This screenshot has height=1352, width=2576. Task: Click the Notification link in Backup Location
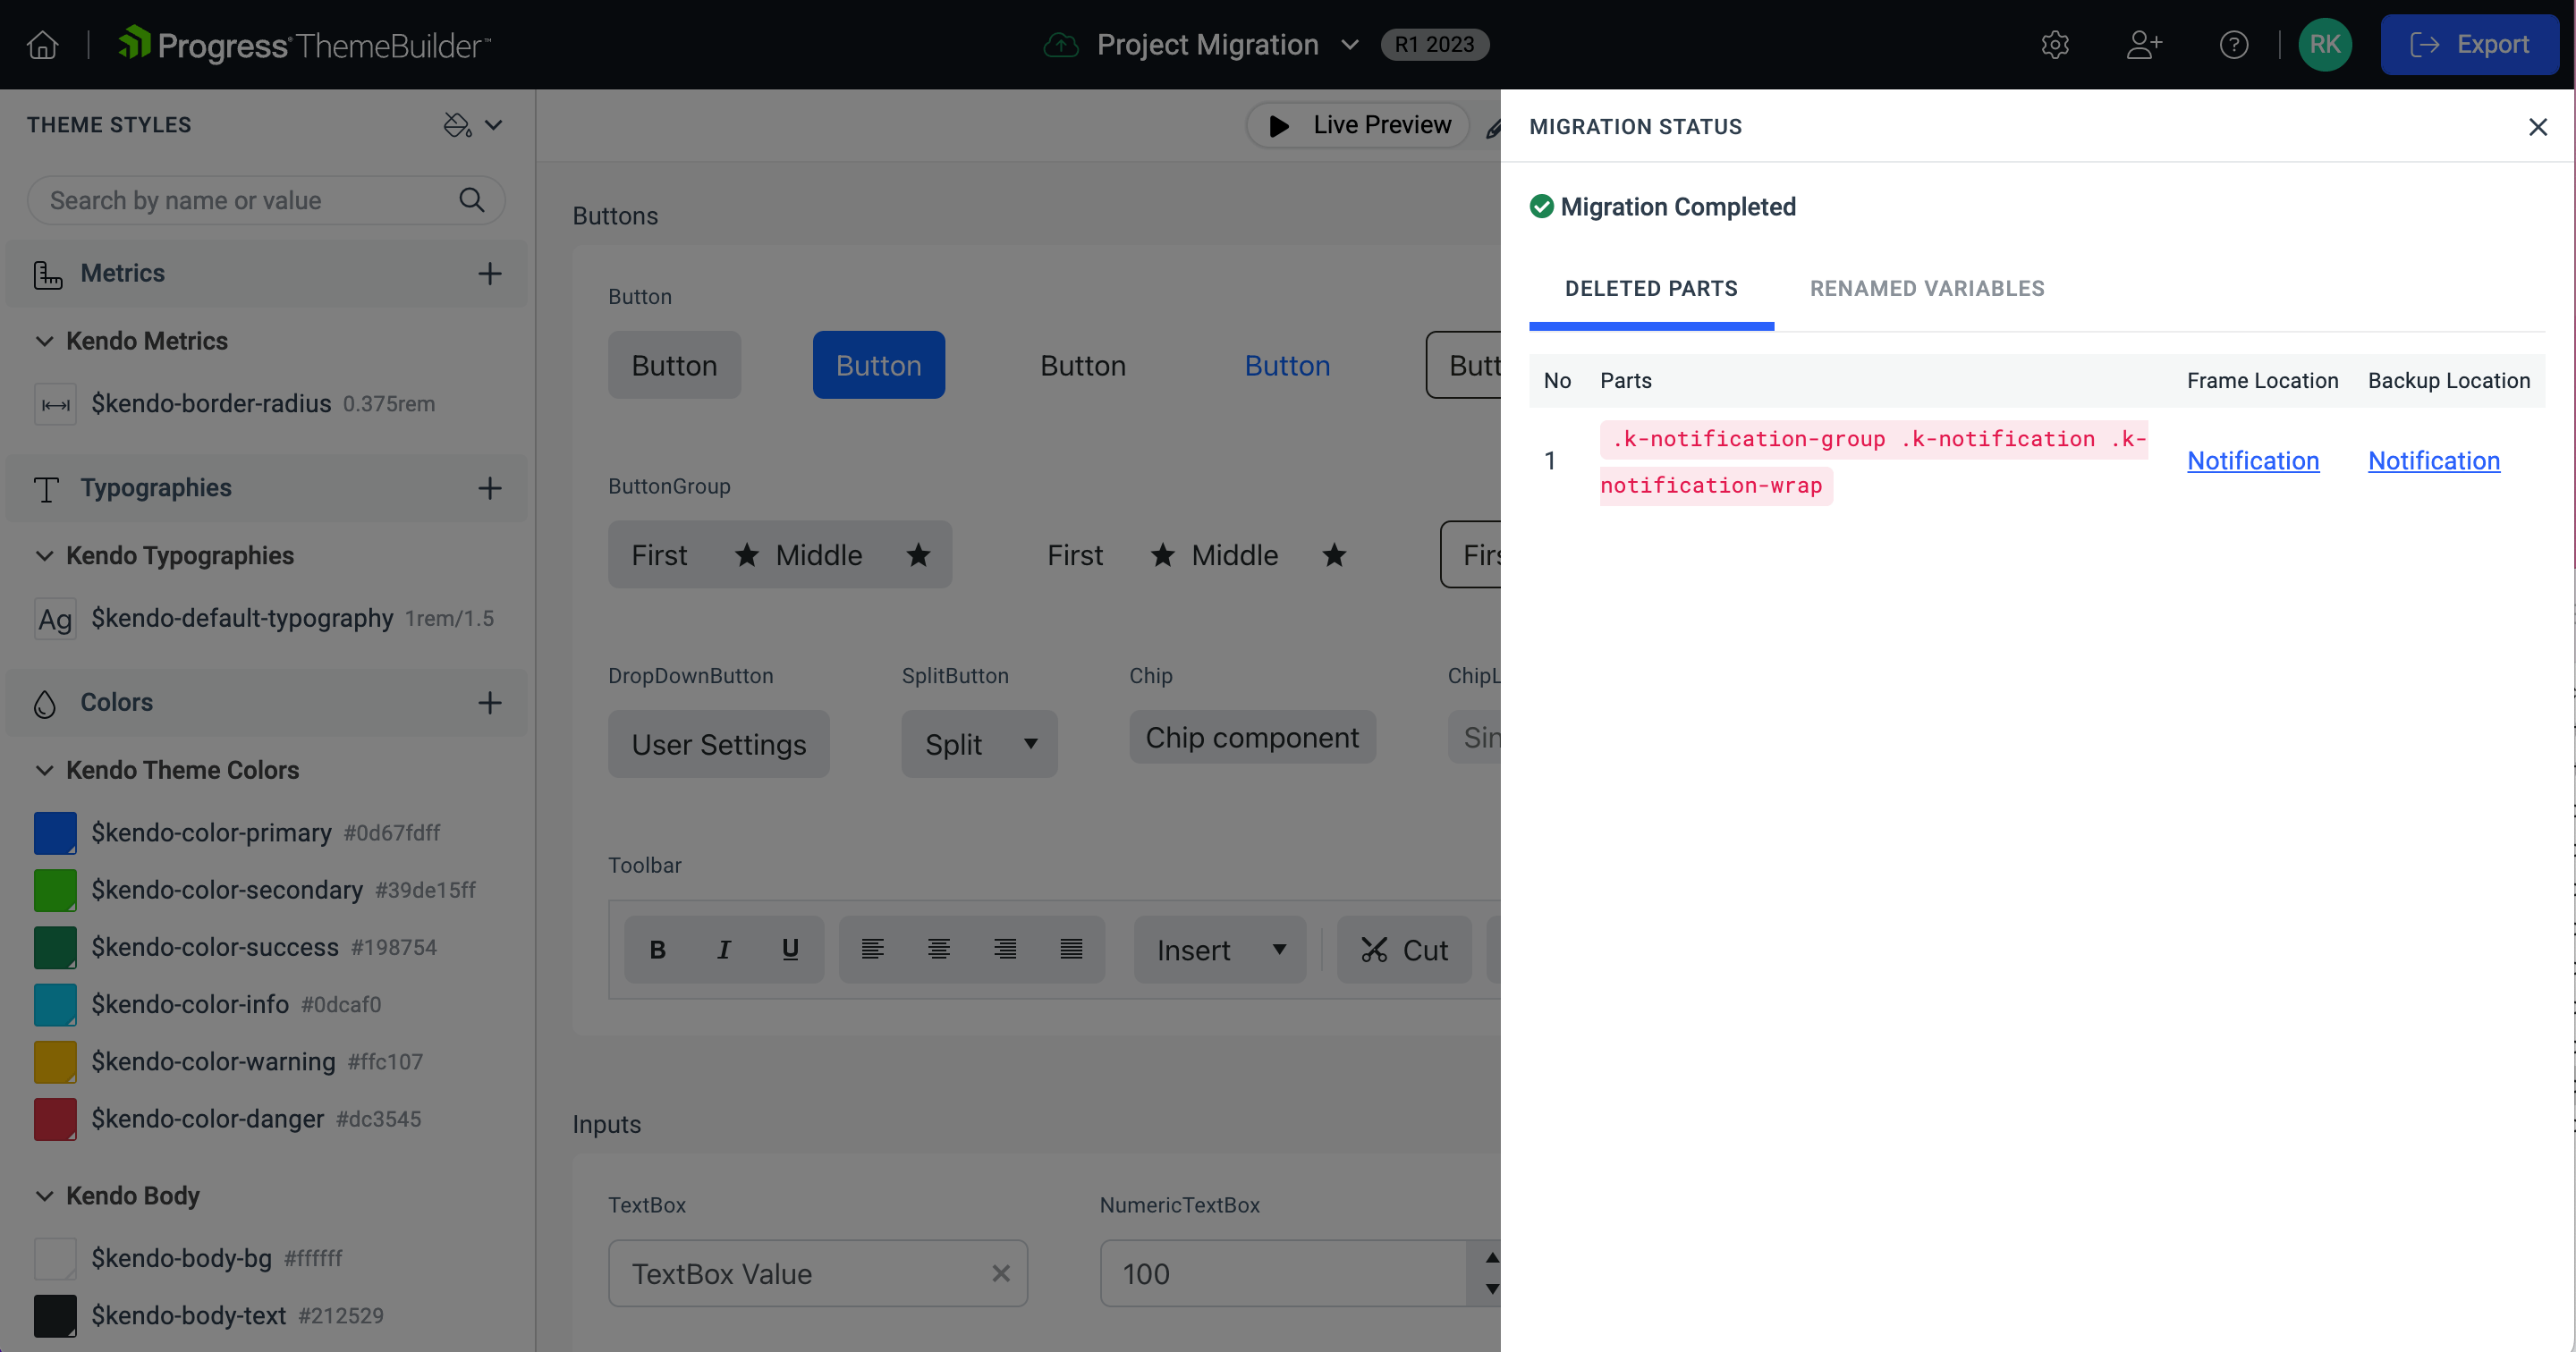[x=2433, y=460]
